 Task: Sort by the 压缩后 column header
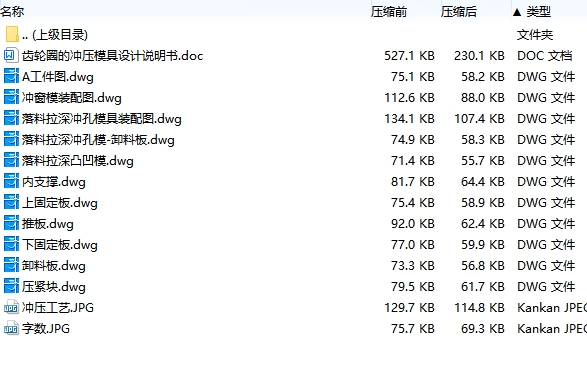pos(459,12)
